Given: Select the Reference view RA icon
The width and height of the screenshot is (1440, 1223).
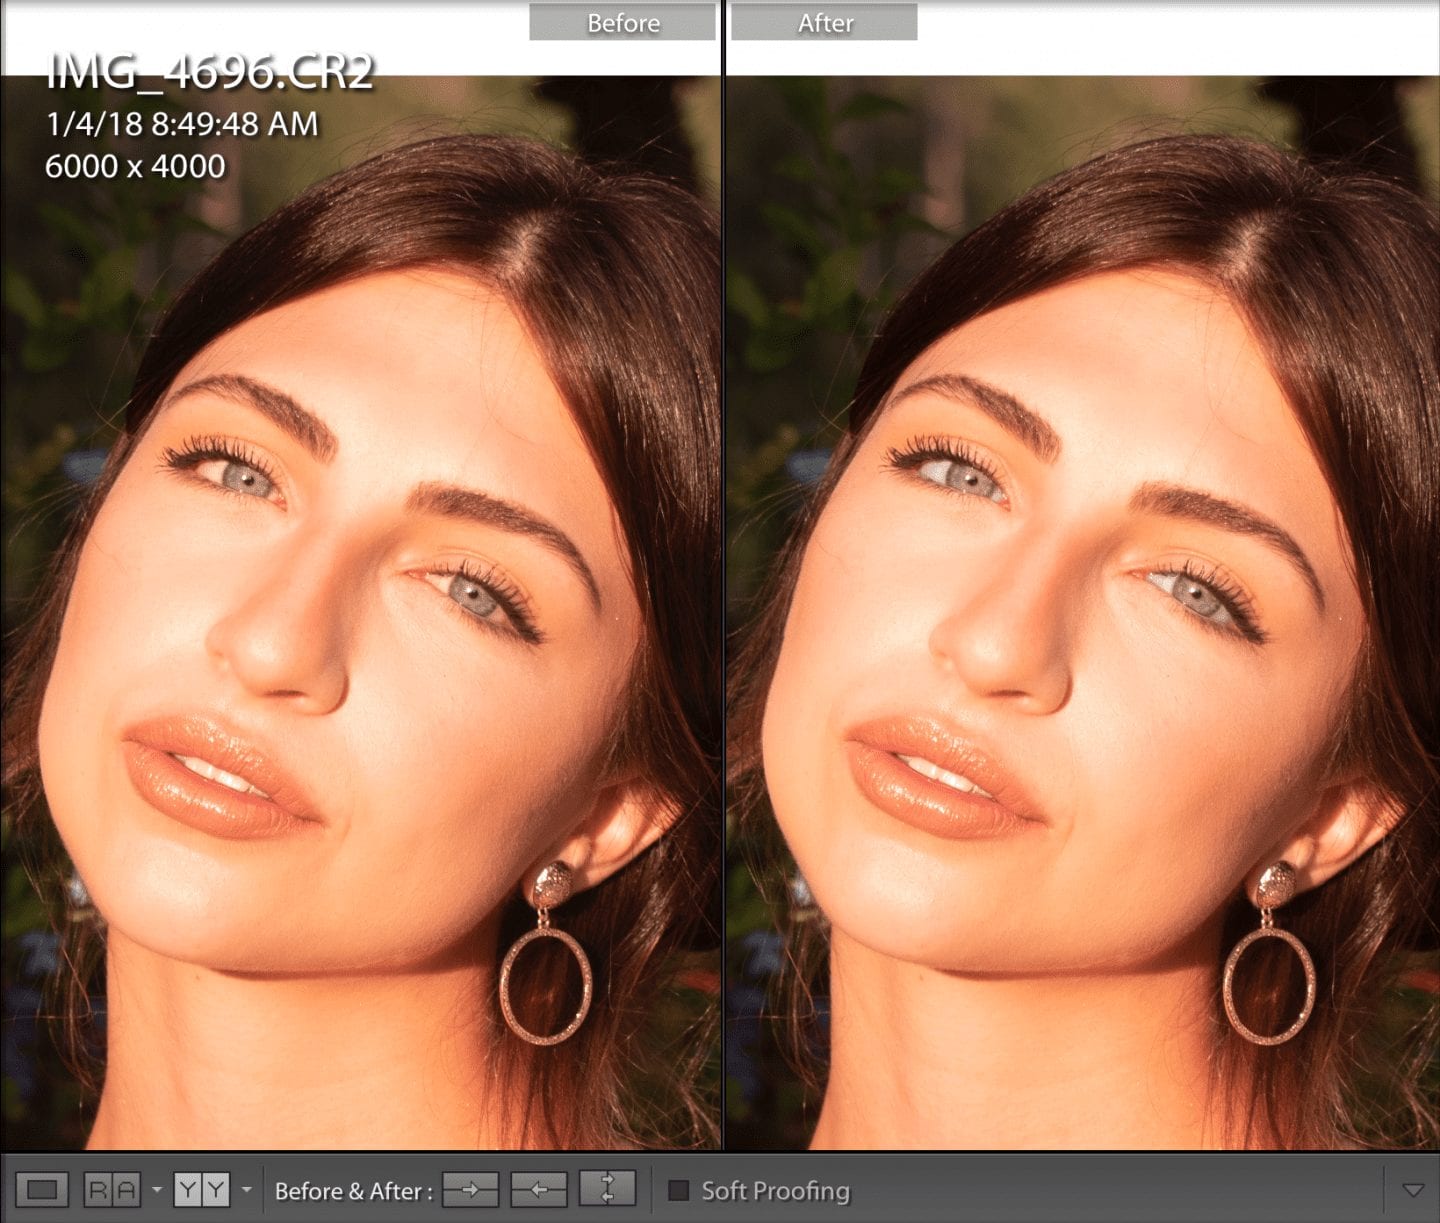Looking at the screenshot, I should coord(112,1190).
